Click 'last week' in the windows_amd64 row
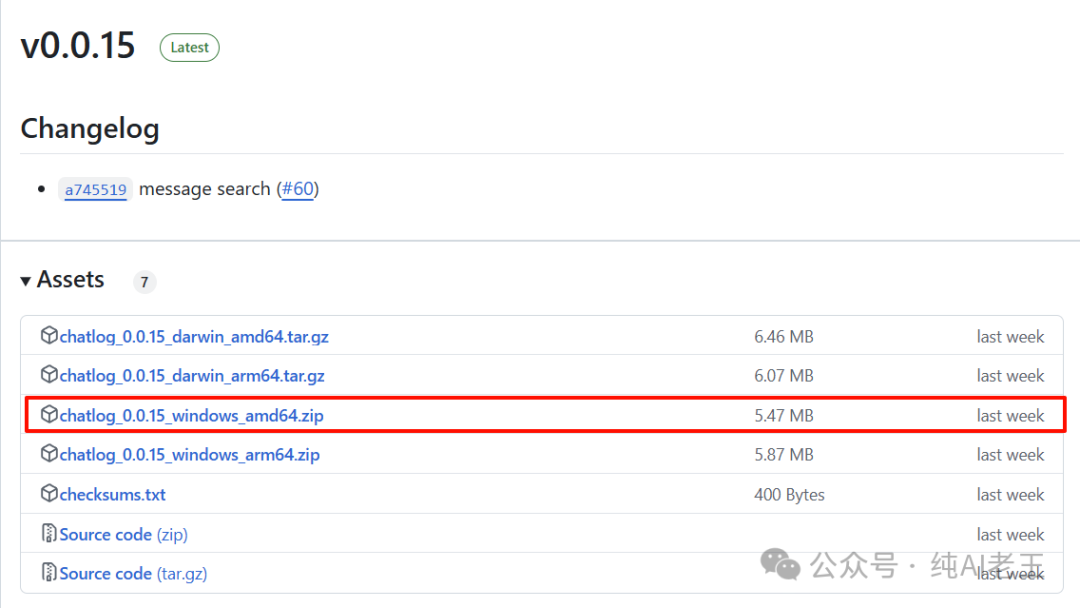1080x608 pixels. (x=1010, y=416)
